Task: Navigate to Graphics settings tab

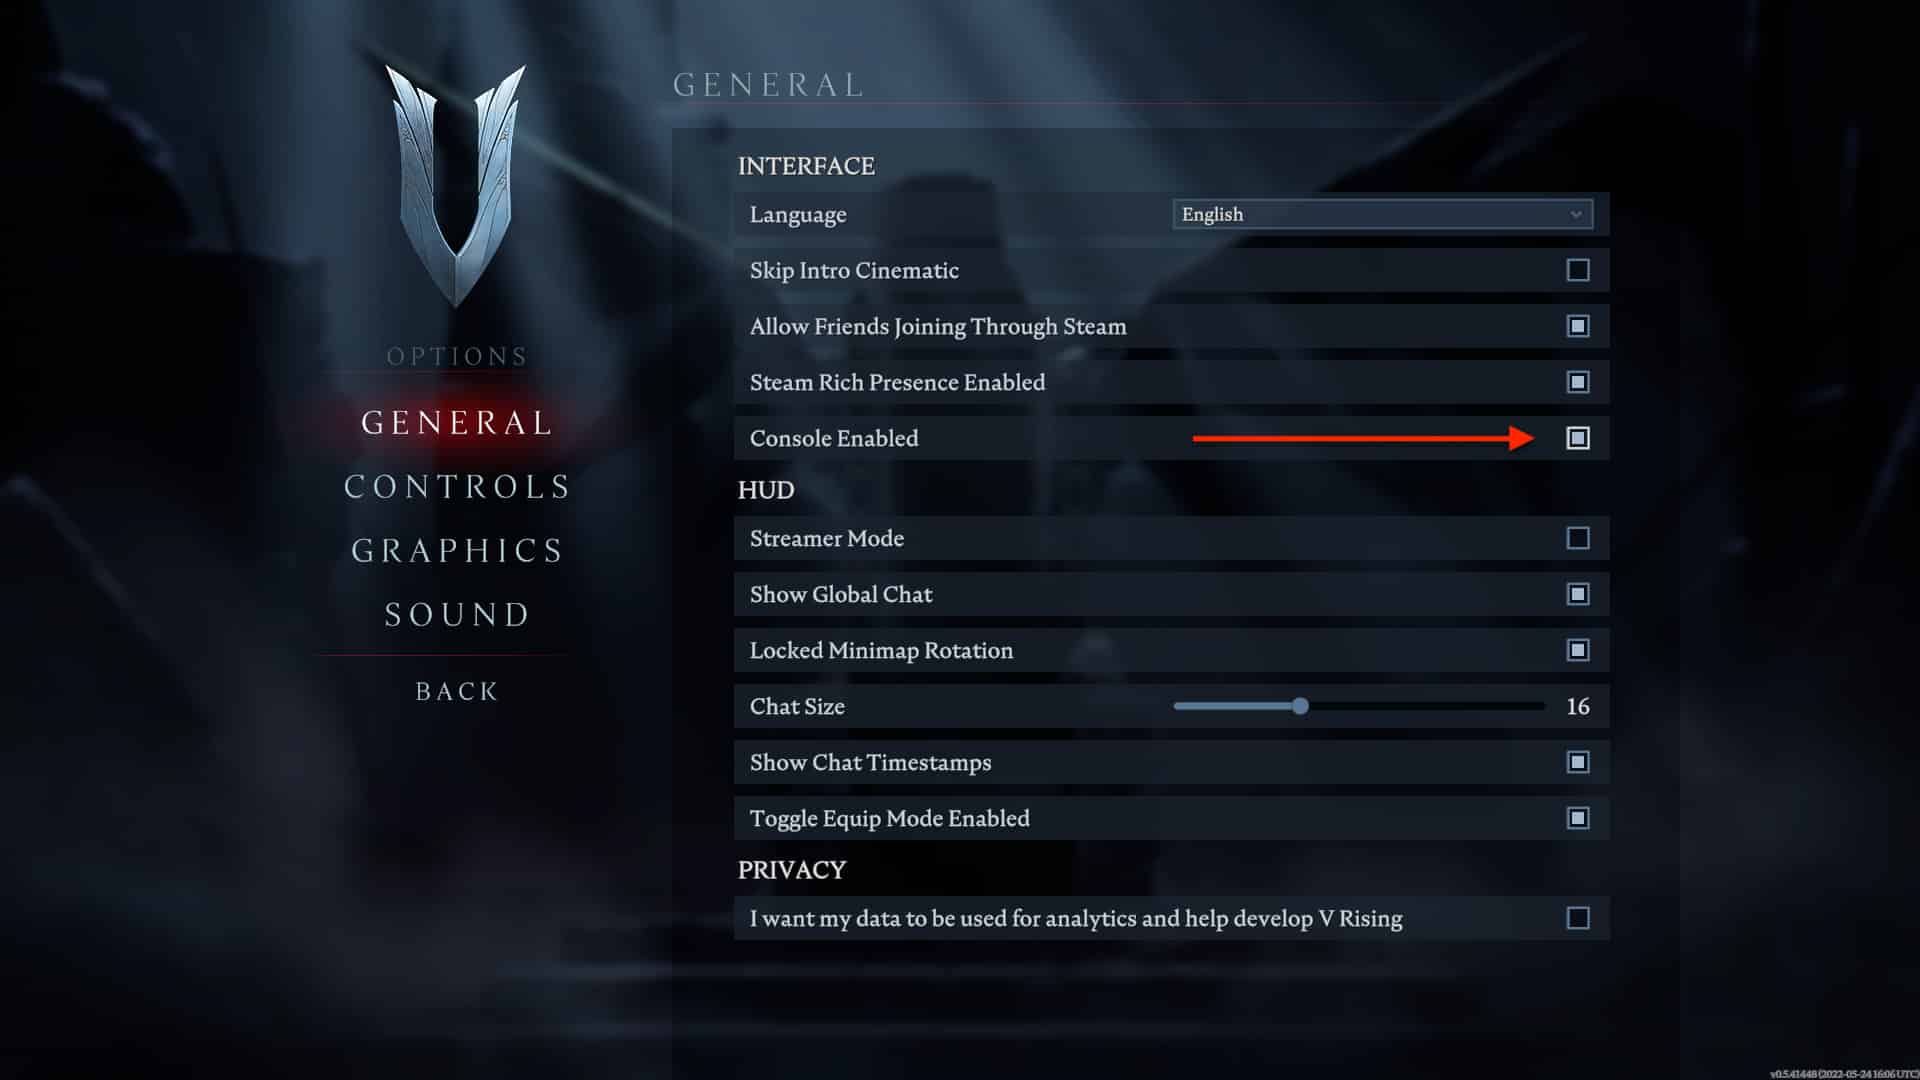Action: coord(456,550)
